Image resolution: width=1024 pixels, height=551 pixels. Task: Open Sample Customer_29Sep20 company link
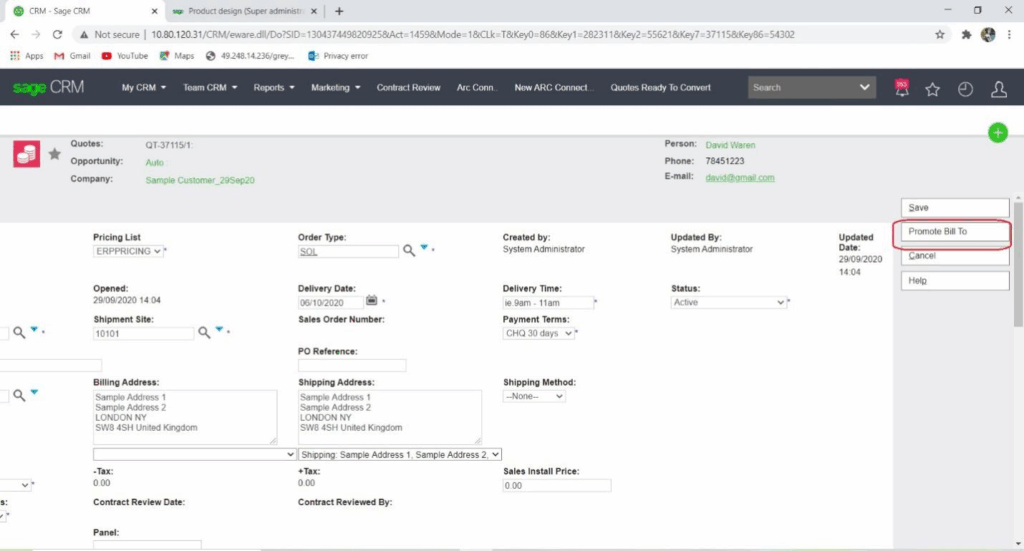(200, 180)
